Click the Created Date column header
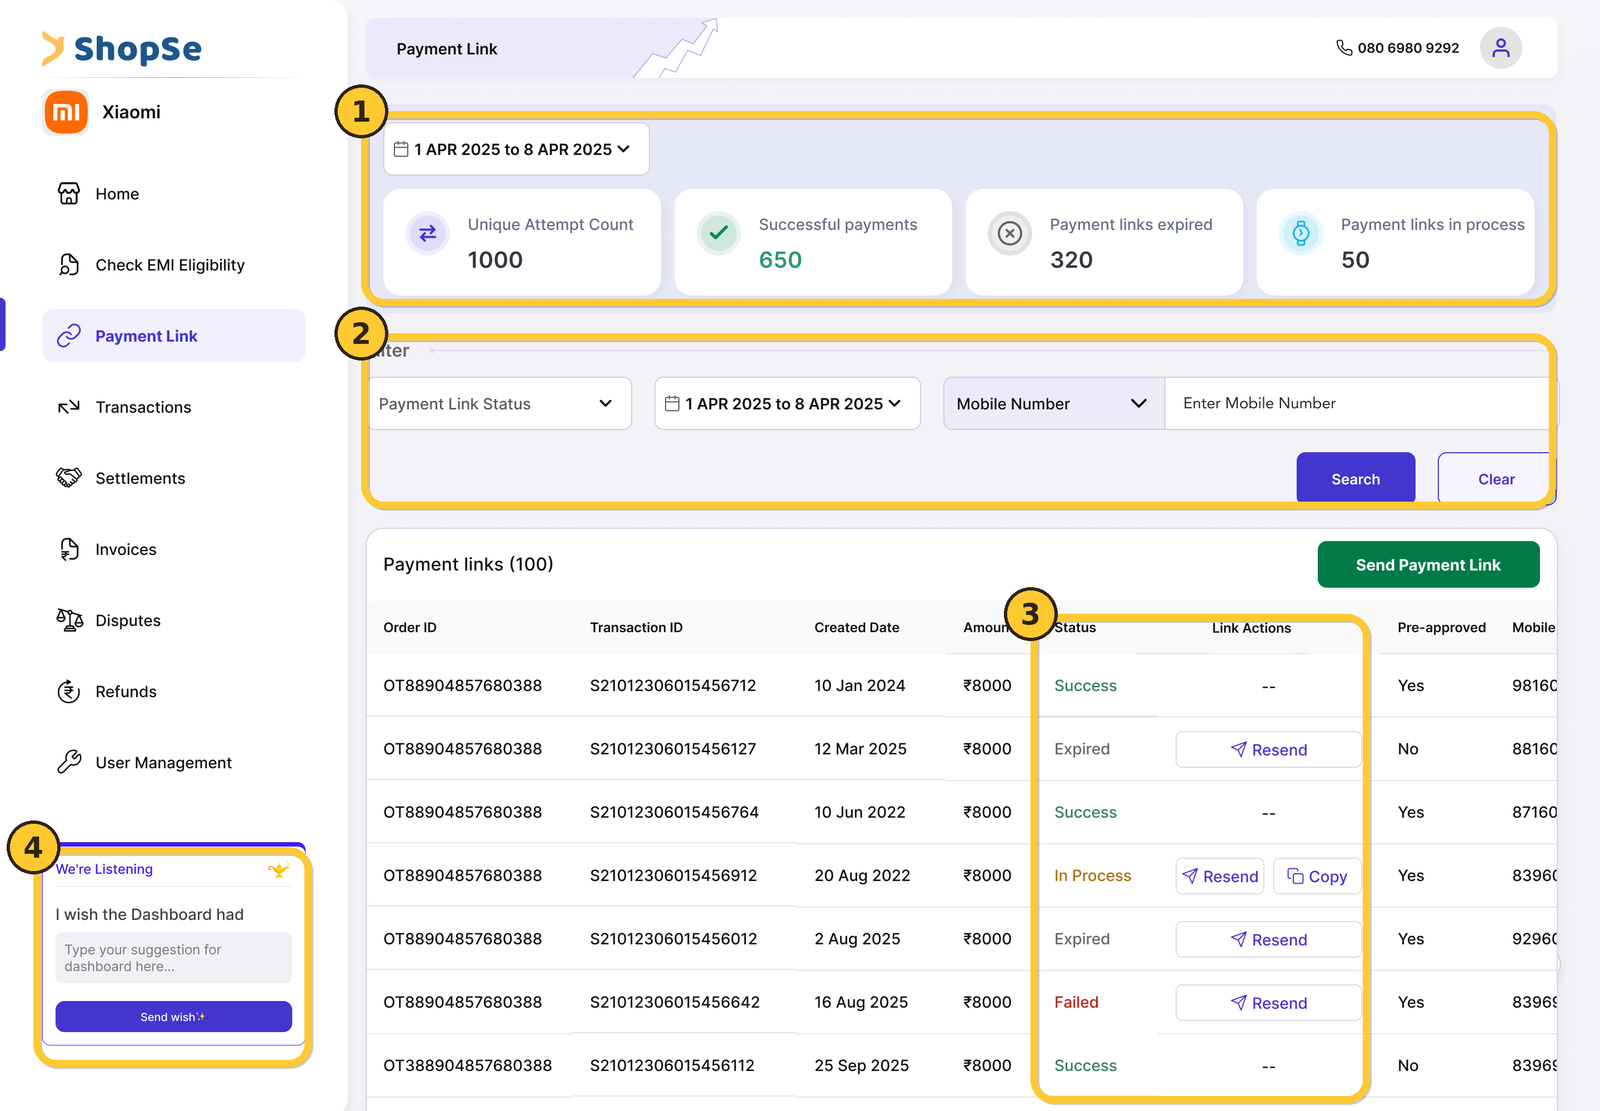Viewport: 1600px width, 1111px height. [856, 627]
